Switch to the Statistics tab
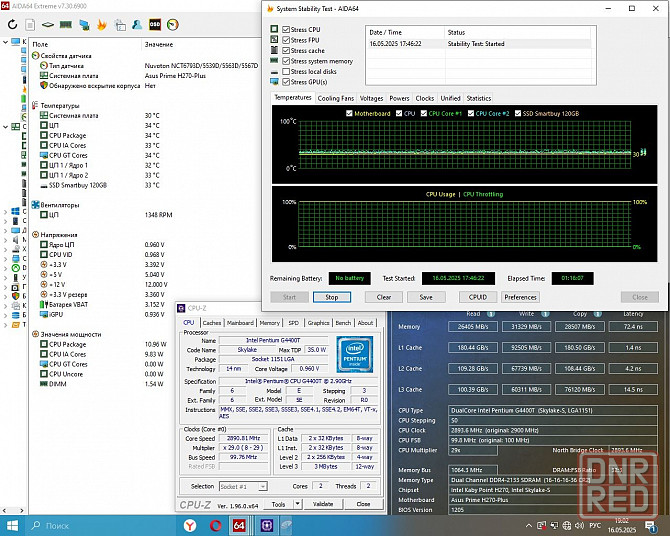670x536 pixels. pos(479,98)
